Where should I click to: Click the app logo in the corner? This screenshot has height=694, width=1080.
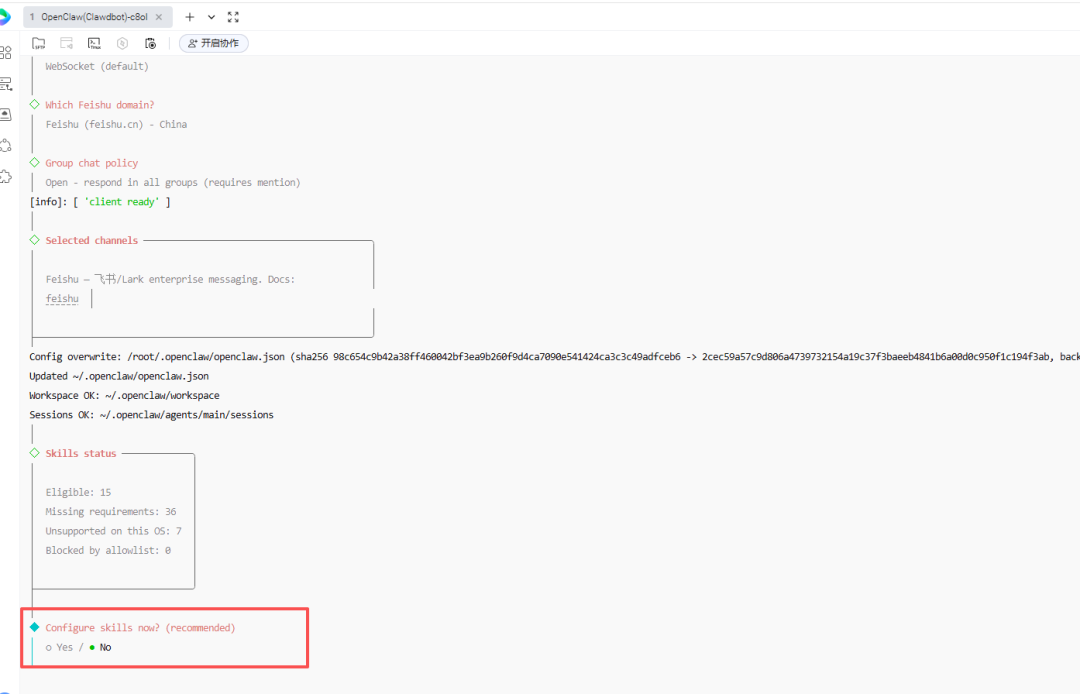4,17
